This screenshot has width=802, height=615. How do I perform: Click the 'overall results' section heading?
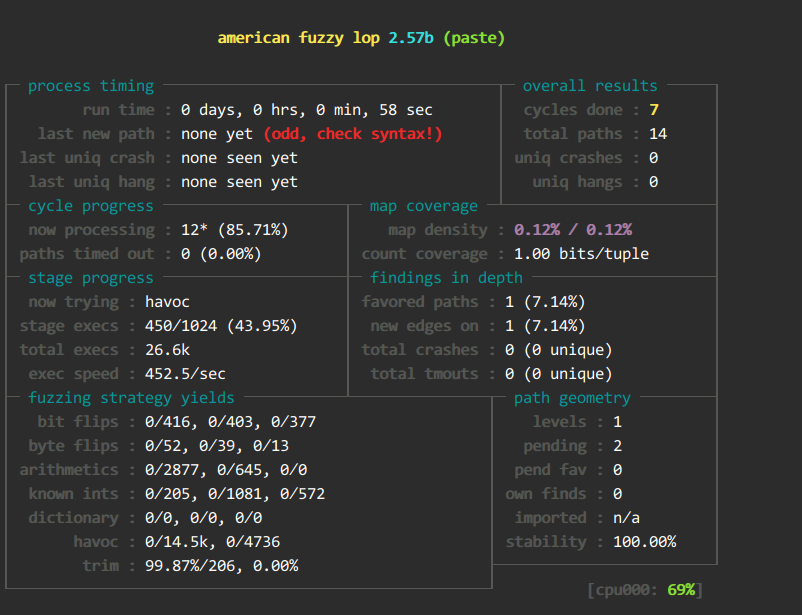590,86
